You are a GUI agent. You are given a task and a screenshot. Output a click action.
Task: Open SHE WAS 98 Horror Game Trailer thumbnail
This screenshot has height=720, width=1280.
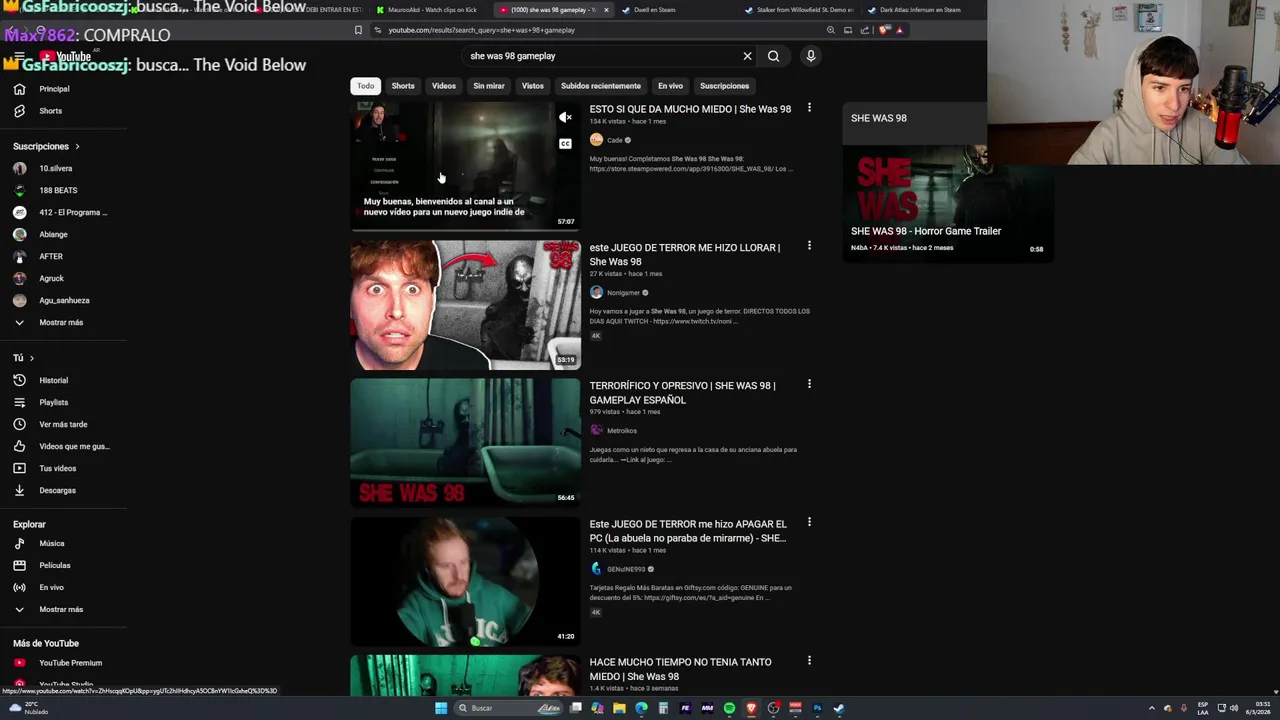coord(948,202)
